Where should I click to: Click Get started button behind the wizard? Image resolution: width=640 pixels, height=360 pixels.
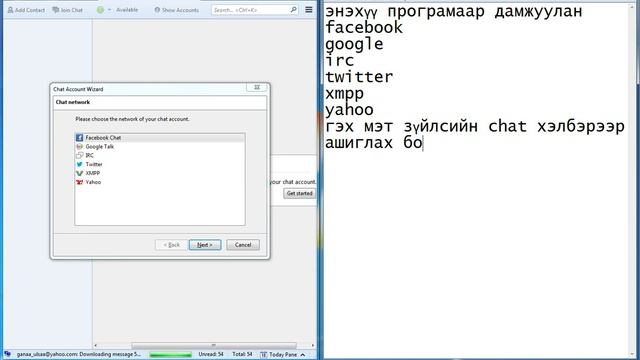pyautogui.click(x=300, y=193)
